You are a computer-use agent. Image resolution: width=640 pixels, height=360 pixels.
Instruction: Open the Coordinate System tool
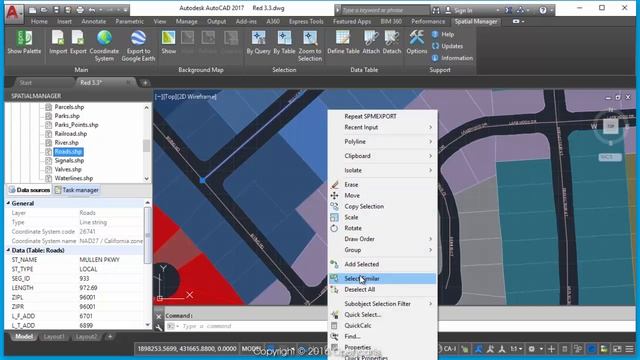(104, 46)
